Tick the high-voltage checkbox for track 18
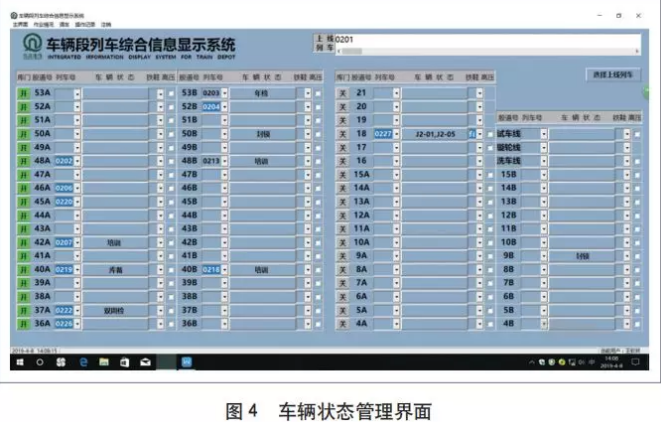This screenshot has width=661, height=422. (x=490, y=134)
